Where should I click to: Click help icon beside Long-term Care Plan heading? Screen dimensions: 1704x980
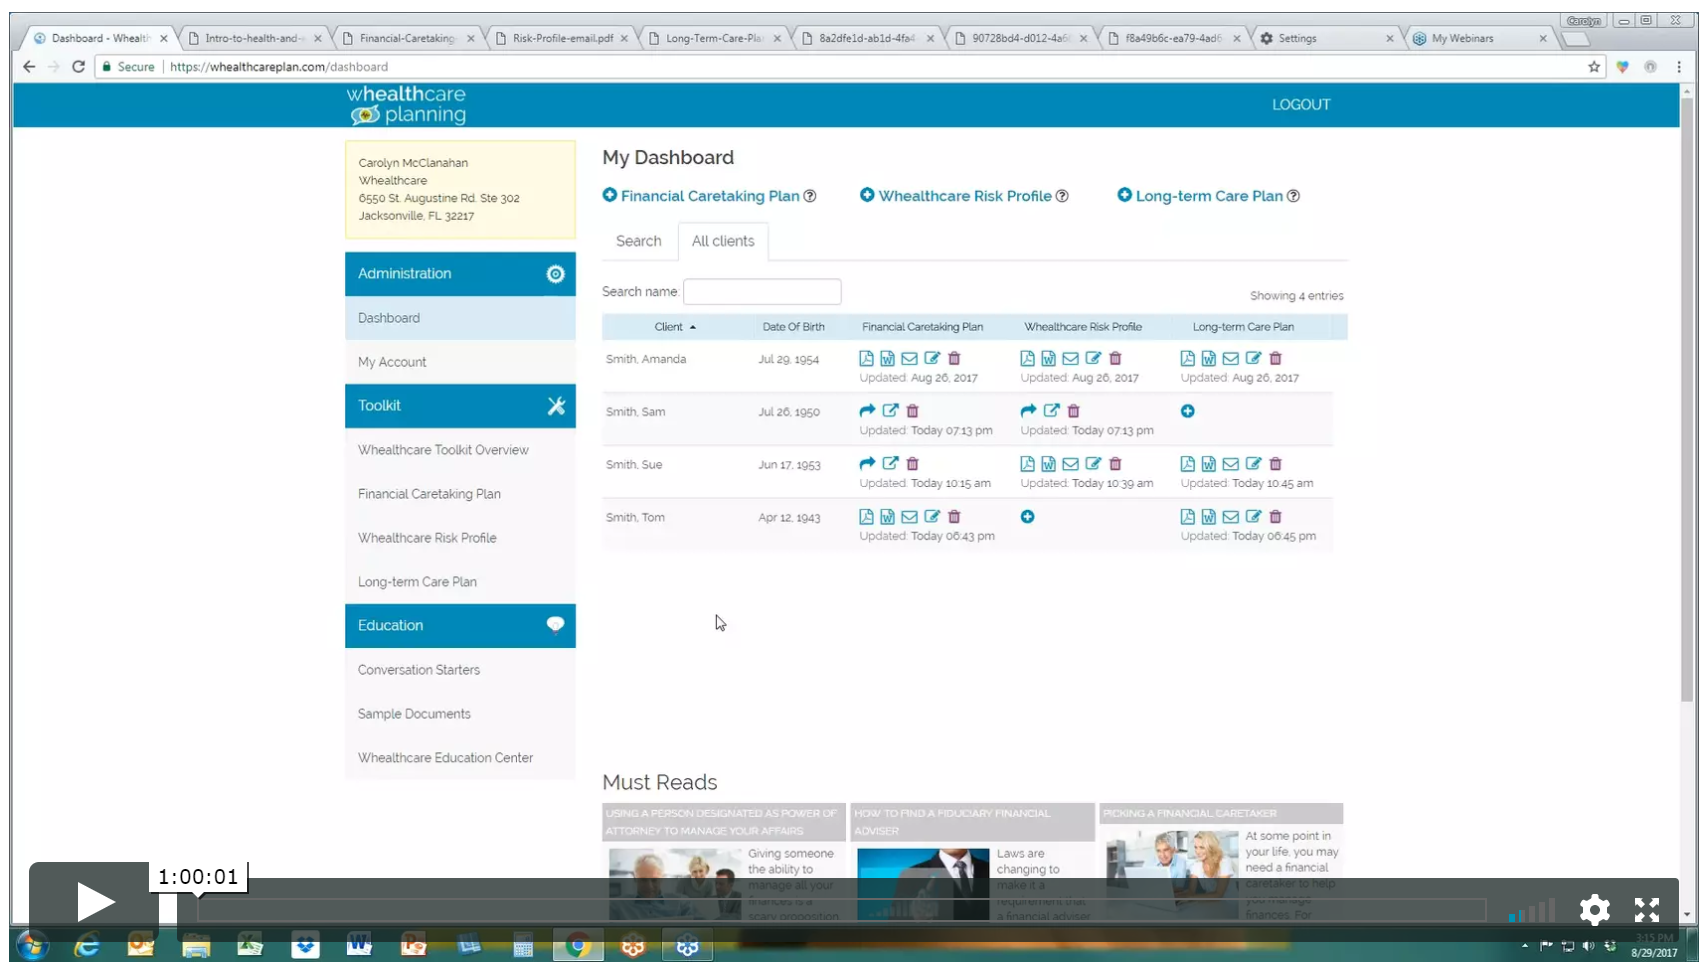1293,196
